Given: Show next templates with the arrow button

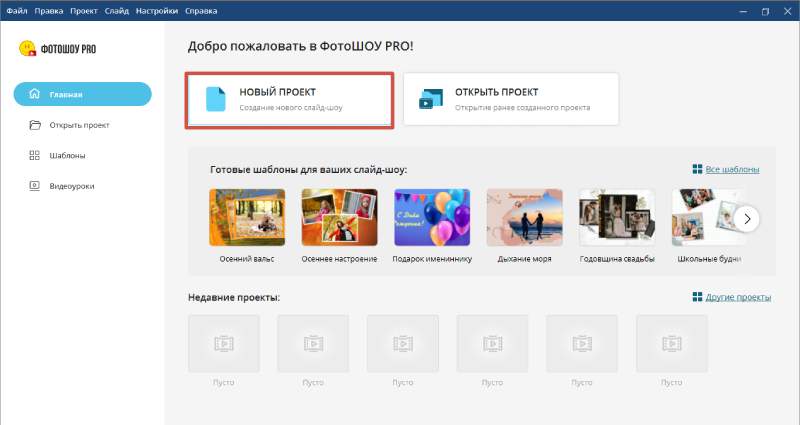Looking at the screenshot, I should pyautogui.click(x=747, y=219).
